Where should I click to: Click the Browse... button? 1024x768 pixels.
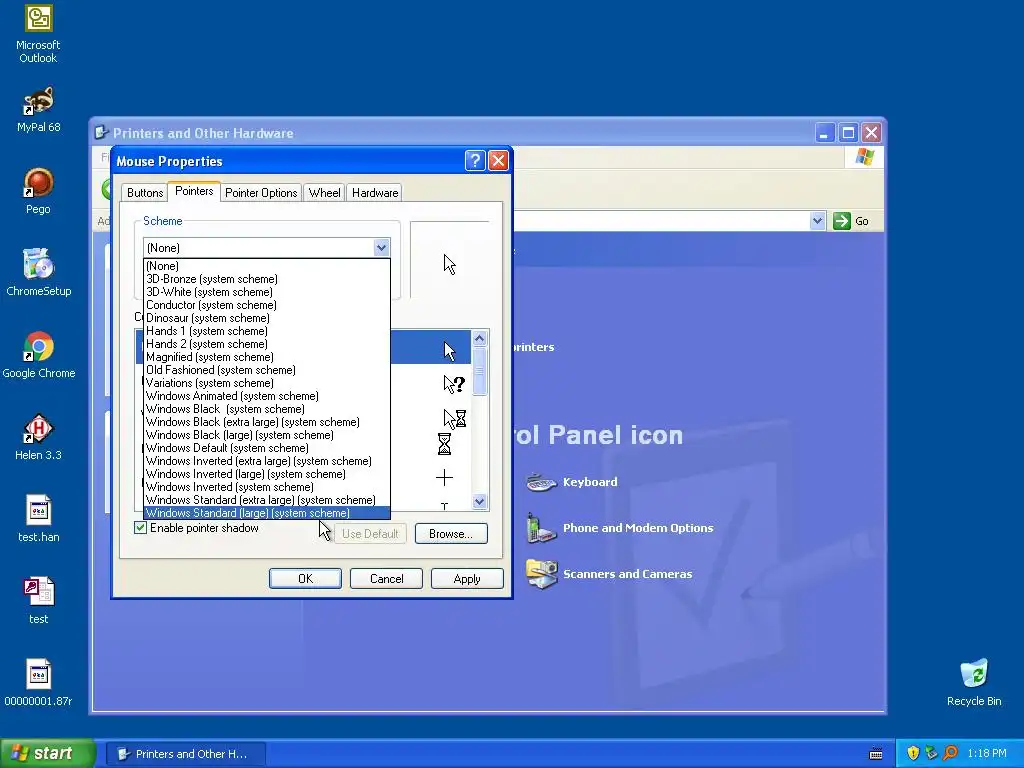click(x=451, y=534)
